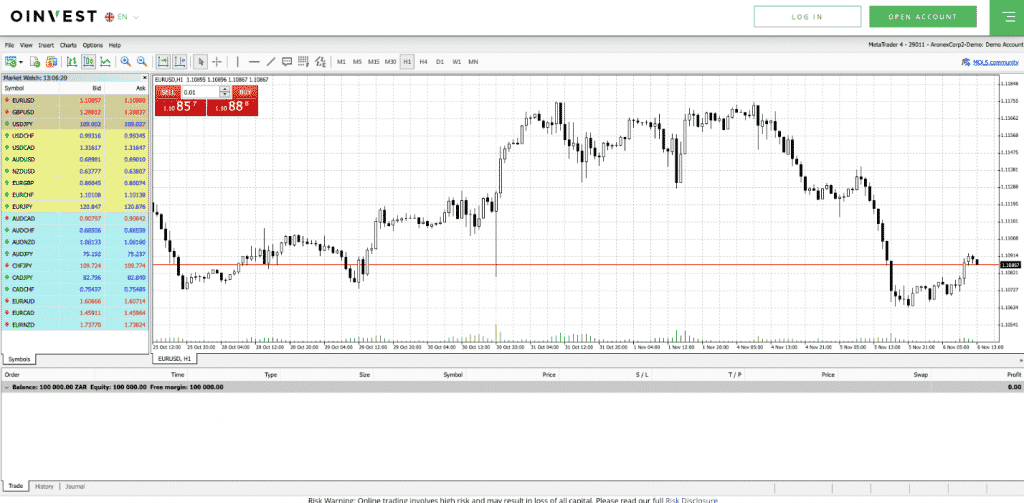This screenshot has height=503, width=1024.
Task: Click the LOG IN button
Action: (x=807, y=17)
